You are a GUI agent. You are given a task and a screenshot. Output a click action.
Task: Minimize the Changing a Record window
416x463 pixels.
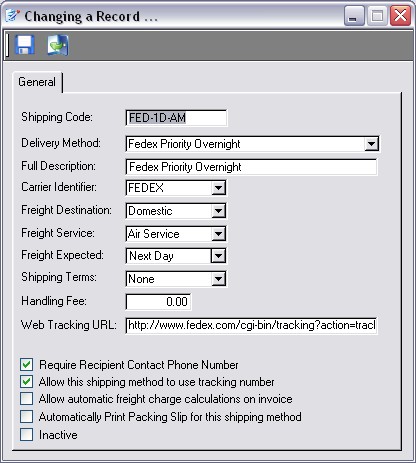(354, 15)
